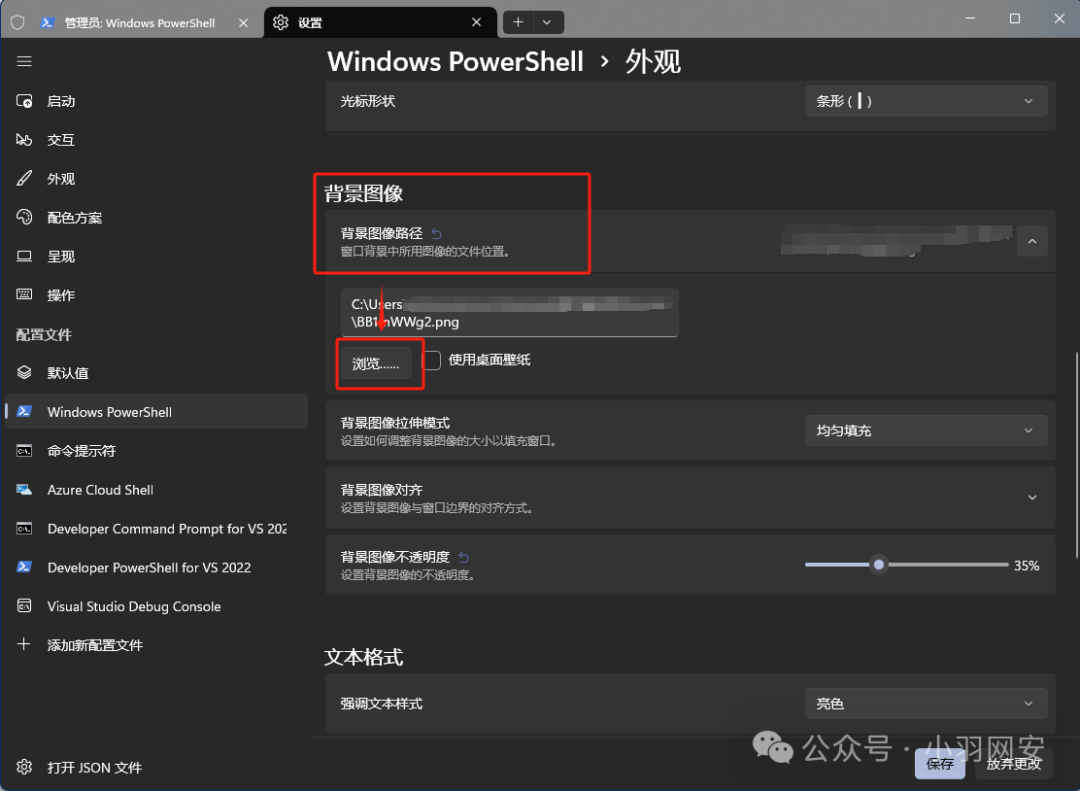Screen dimensions: 1080x791
Task: Reset 背景图像不透明度 with its undo arrow
Action: [x=464, y=557]
